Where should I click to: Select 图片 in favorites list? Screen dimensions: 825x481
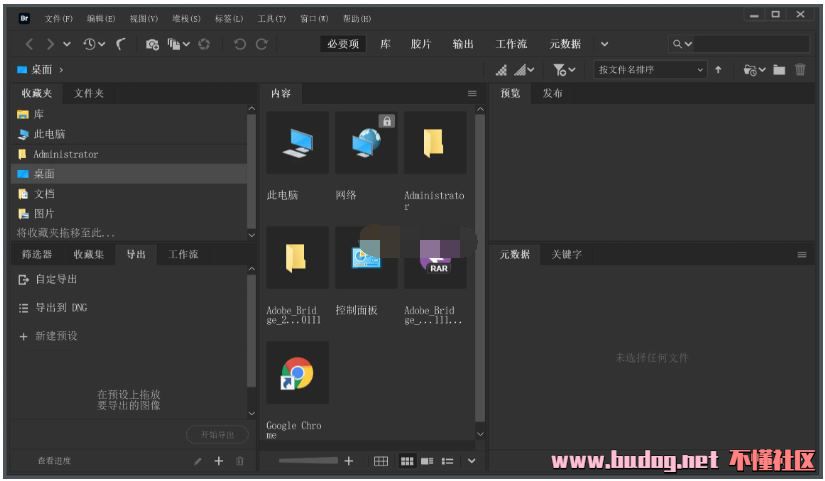point(129,214)
